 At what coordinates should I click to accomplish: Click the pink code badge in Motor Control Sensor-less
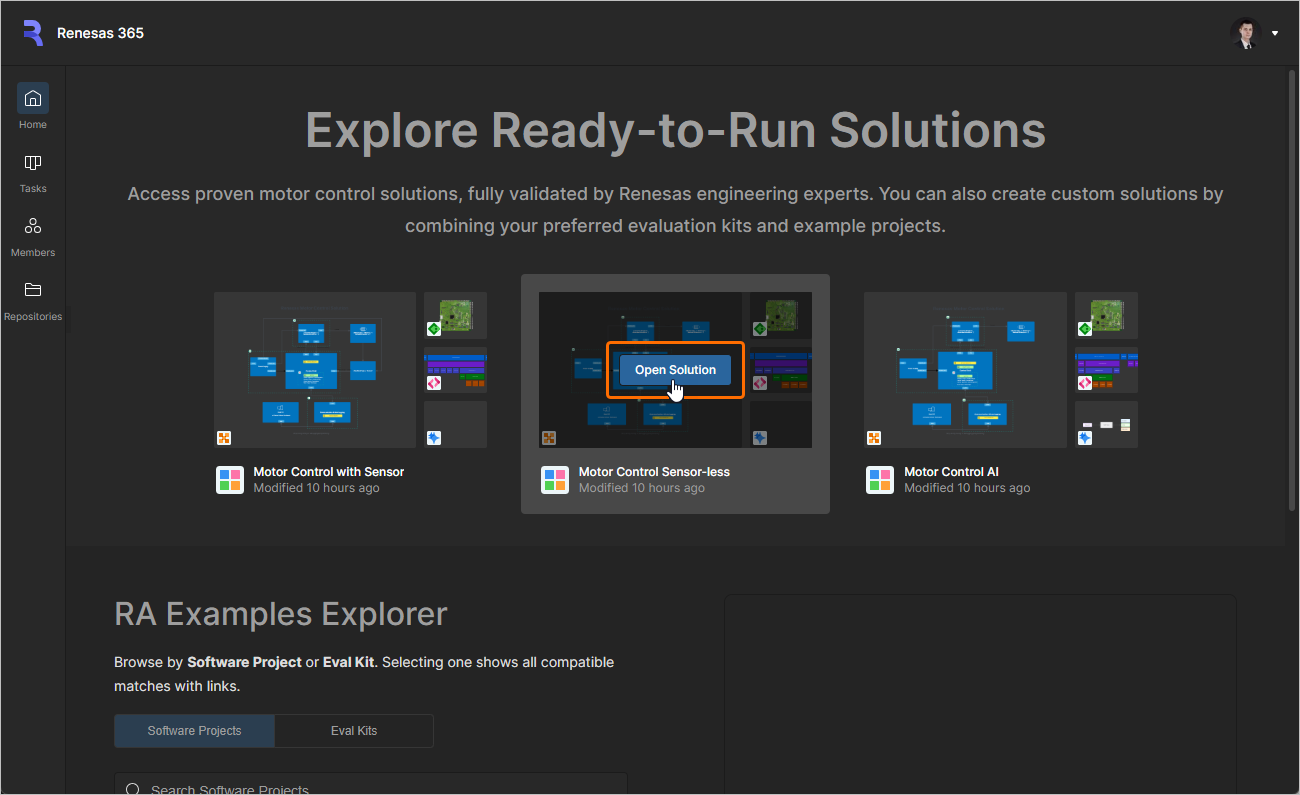(759, 383)
